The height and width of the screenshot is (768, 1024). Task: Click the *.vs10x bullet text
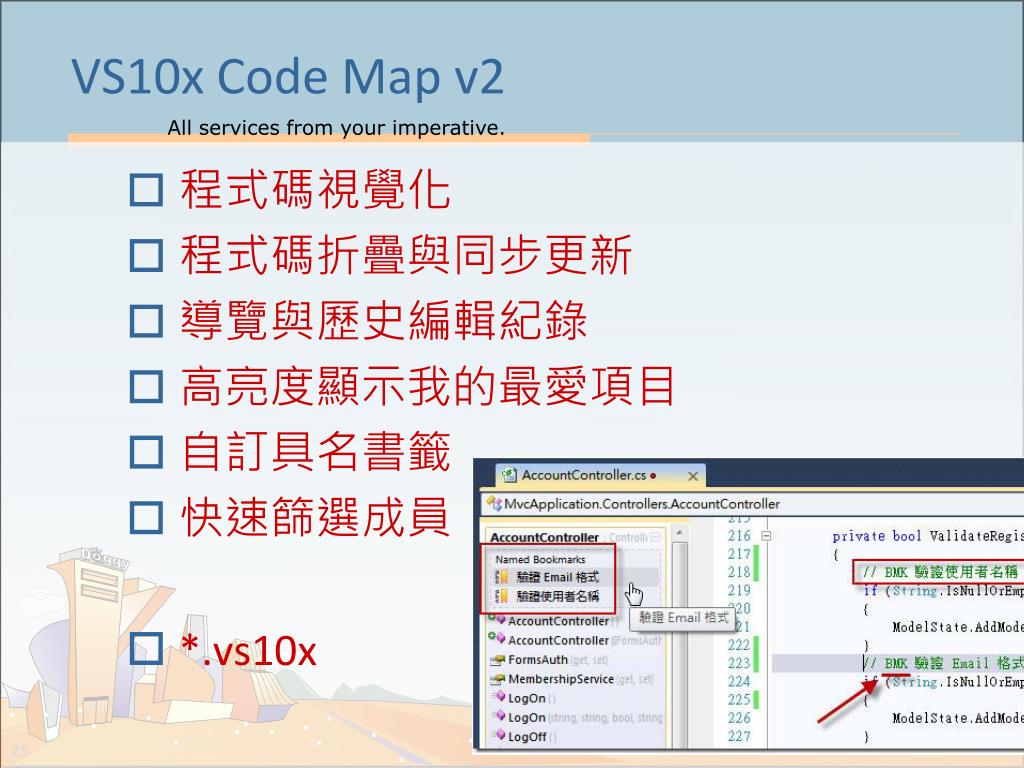coord(249,650)
